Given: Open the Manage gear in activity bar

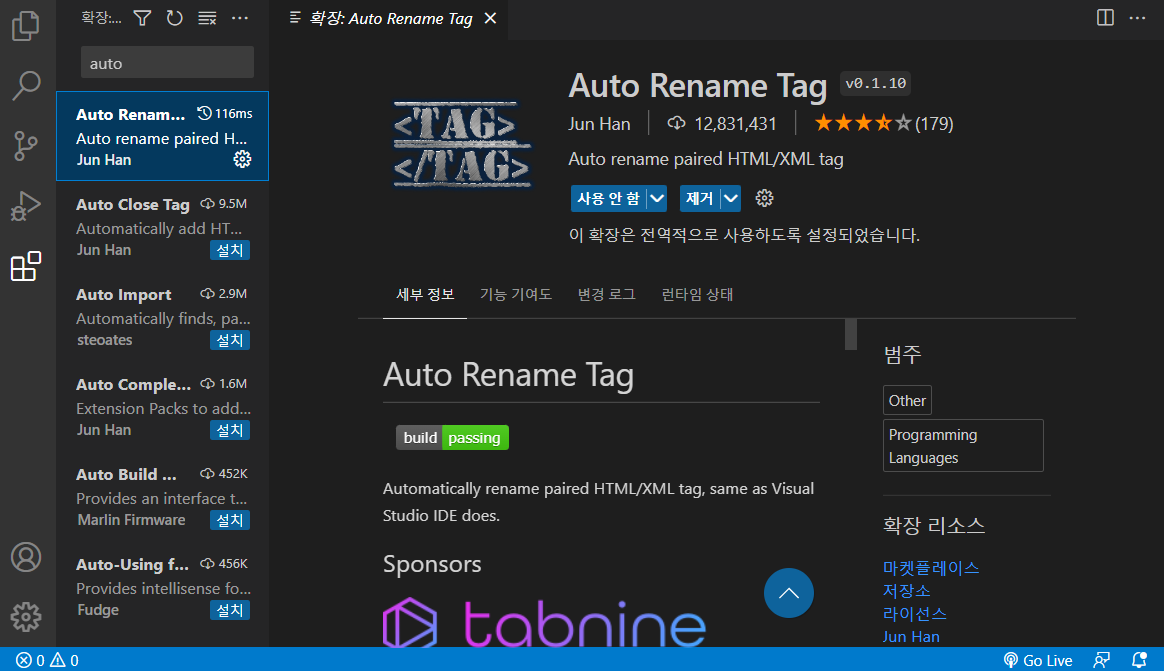Looking at the screenshot, I should click(x=26, y=617).
